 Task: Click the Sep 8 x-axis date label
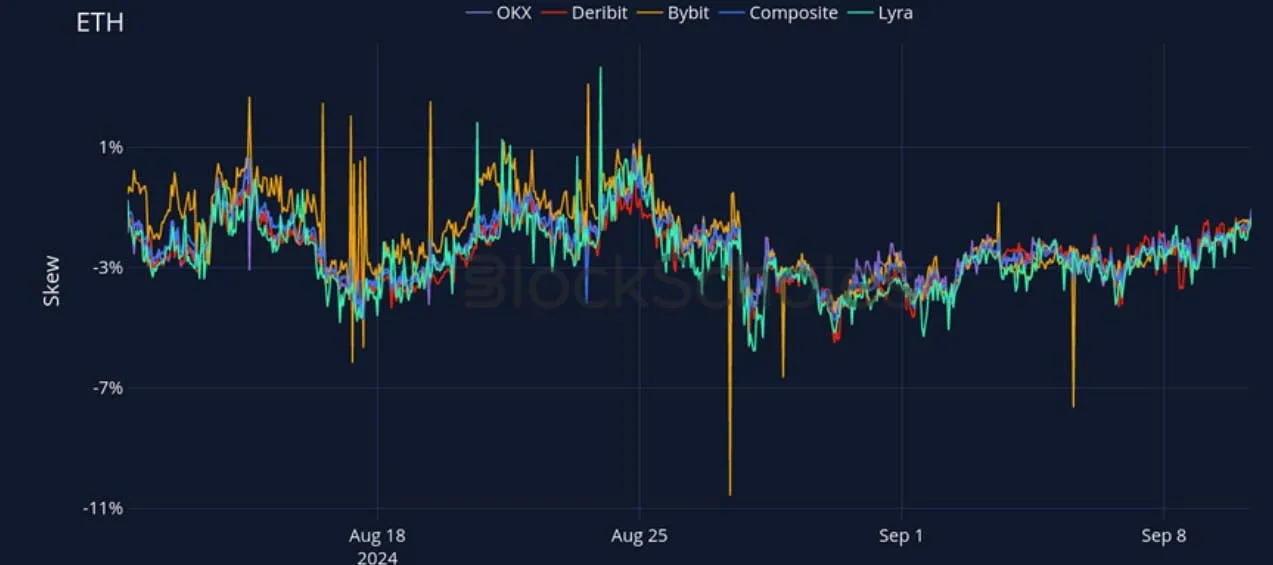click(1163, 536)
